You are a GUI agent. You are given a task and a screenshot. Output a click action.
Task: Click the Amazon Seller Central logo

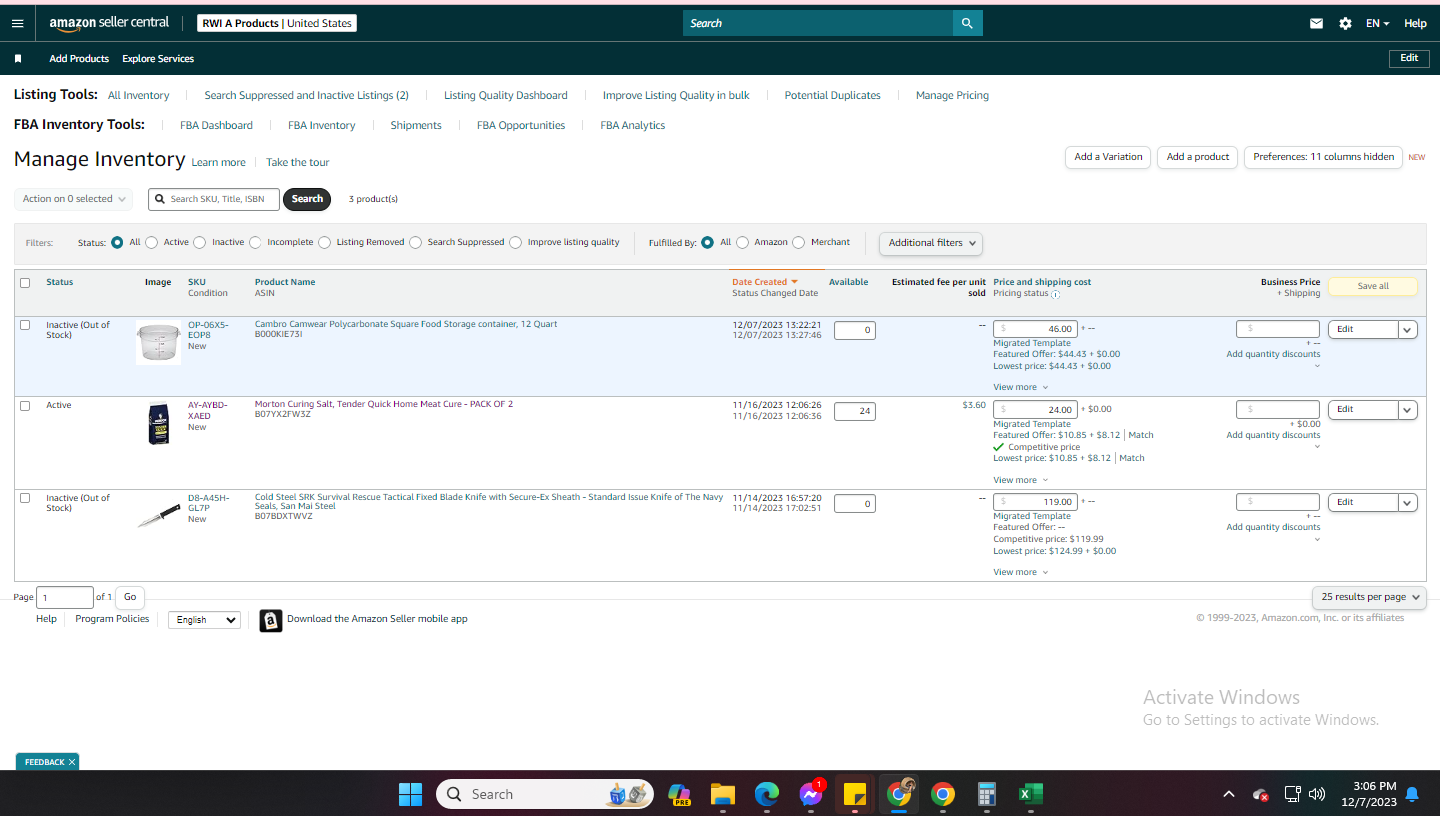[109, 23]
